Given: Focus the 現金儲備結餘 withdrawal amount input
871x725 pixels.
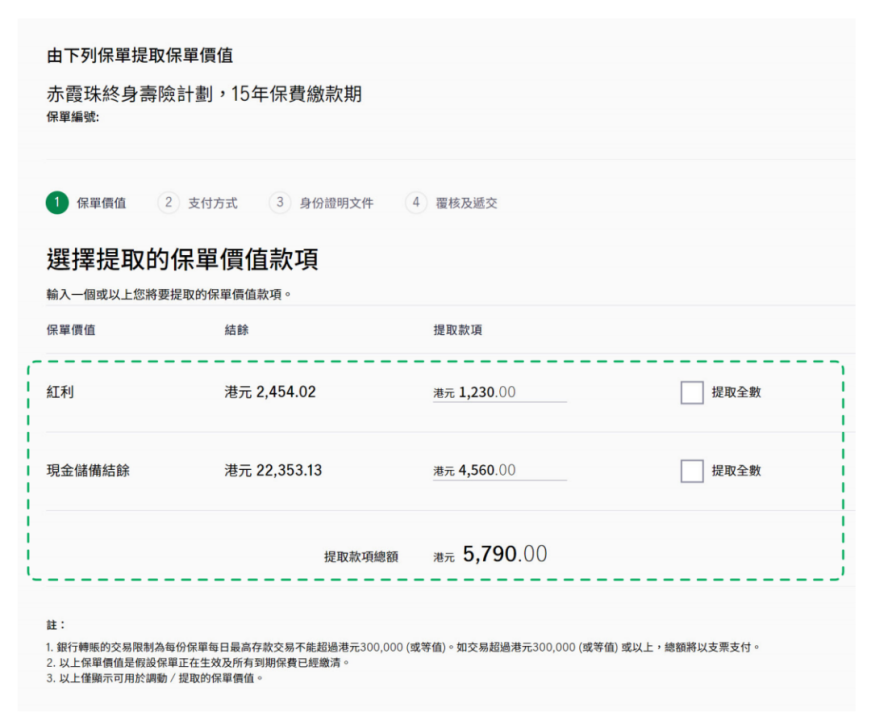Looking at the screenshot, I should 510,471.
